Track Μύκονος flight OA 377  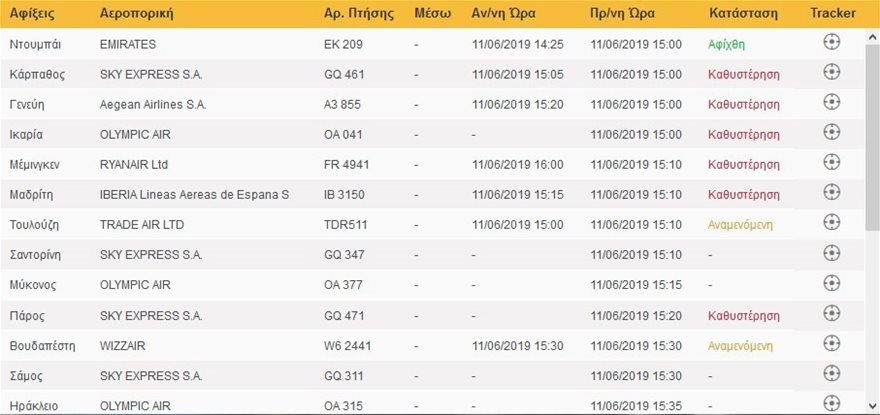pos(832,282)
